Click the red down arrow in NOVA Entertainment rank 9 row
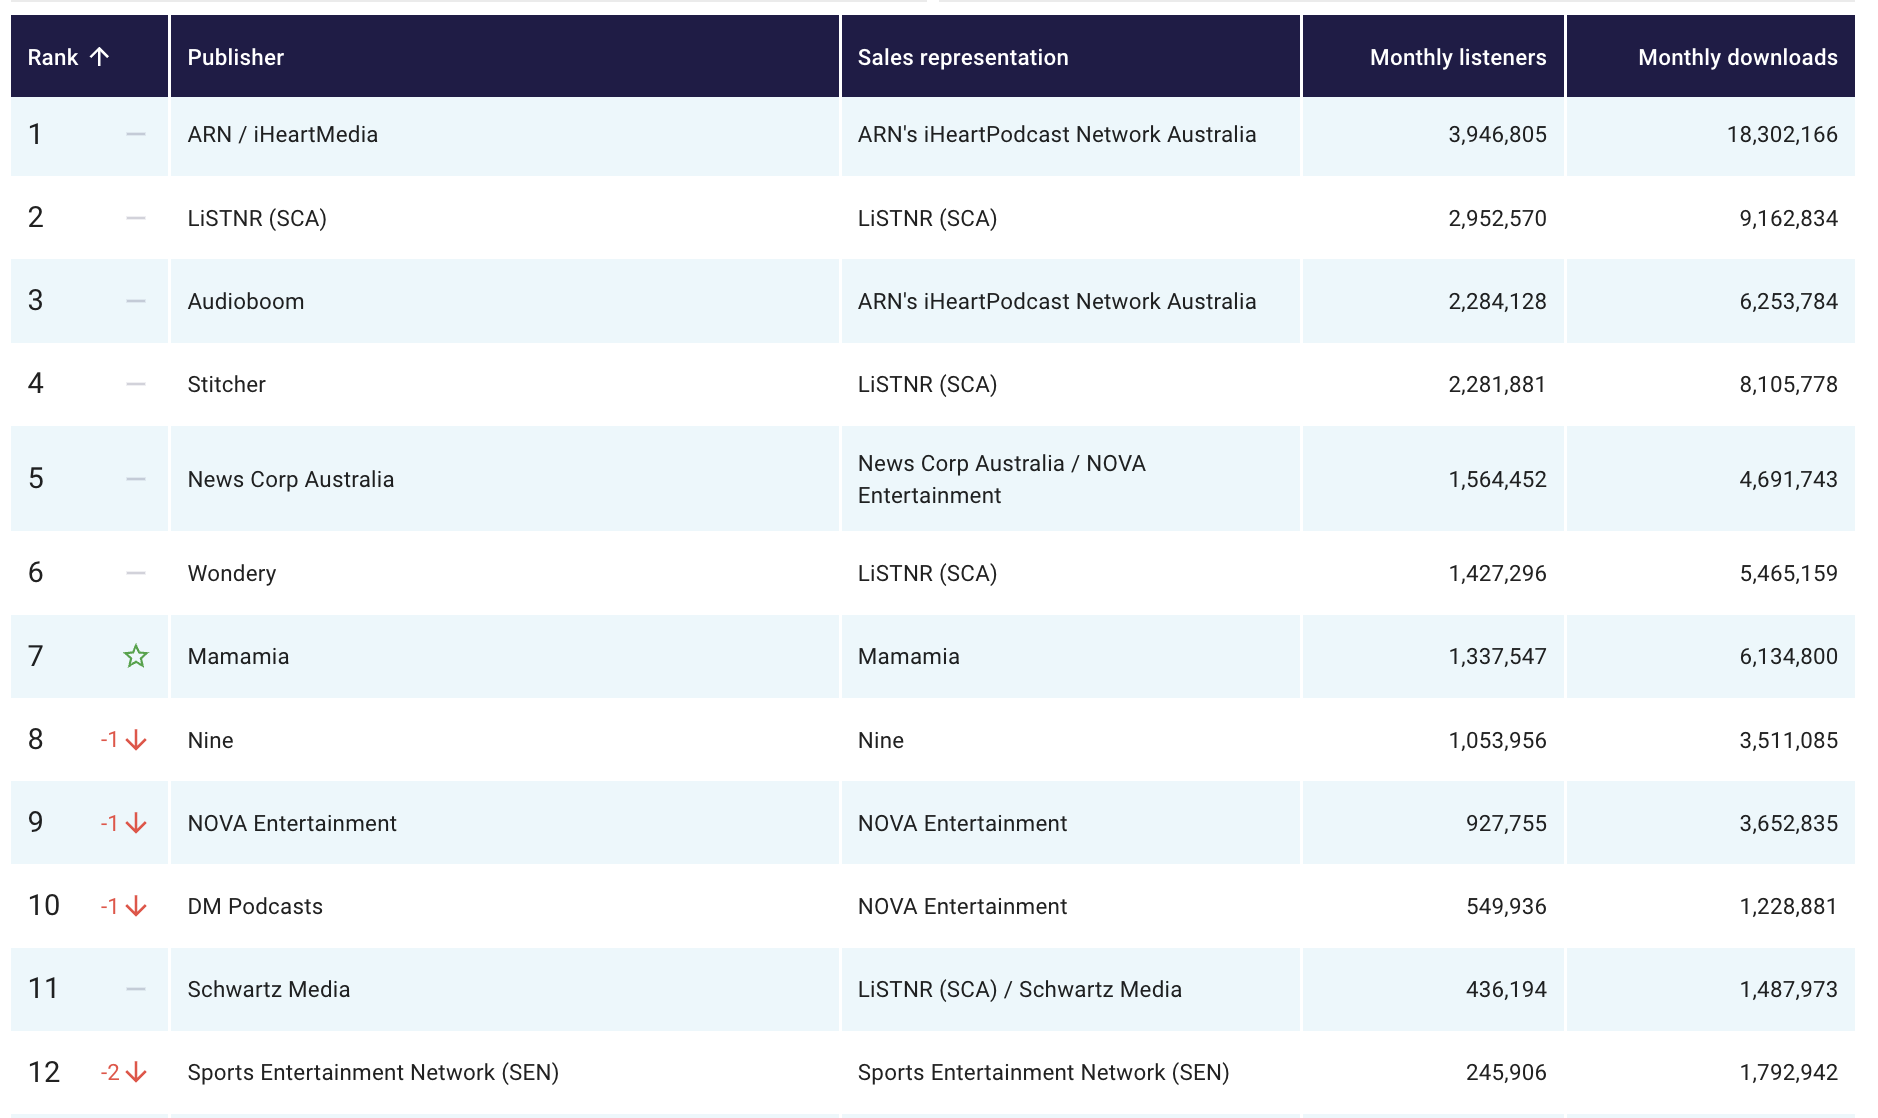The image size is (1878, 1118). 136,823
